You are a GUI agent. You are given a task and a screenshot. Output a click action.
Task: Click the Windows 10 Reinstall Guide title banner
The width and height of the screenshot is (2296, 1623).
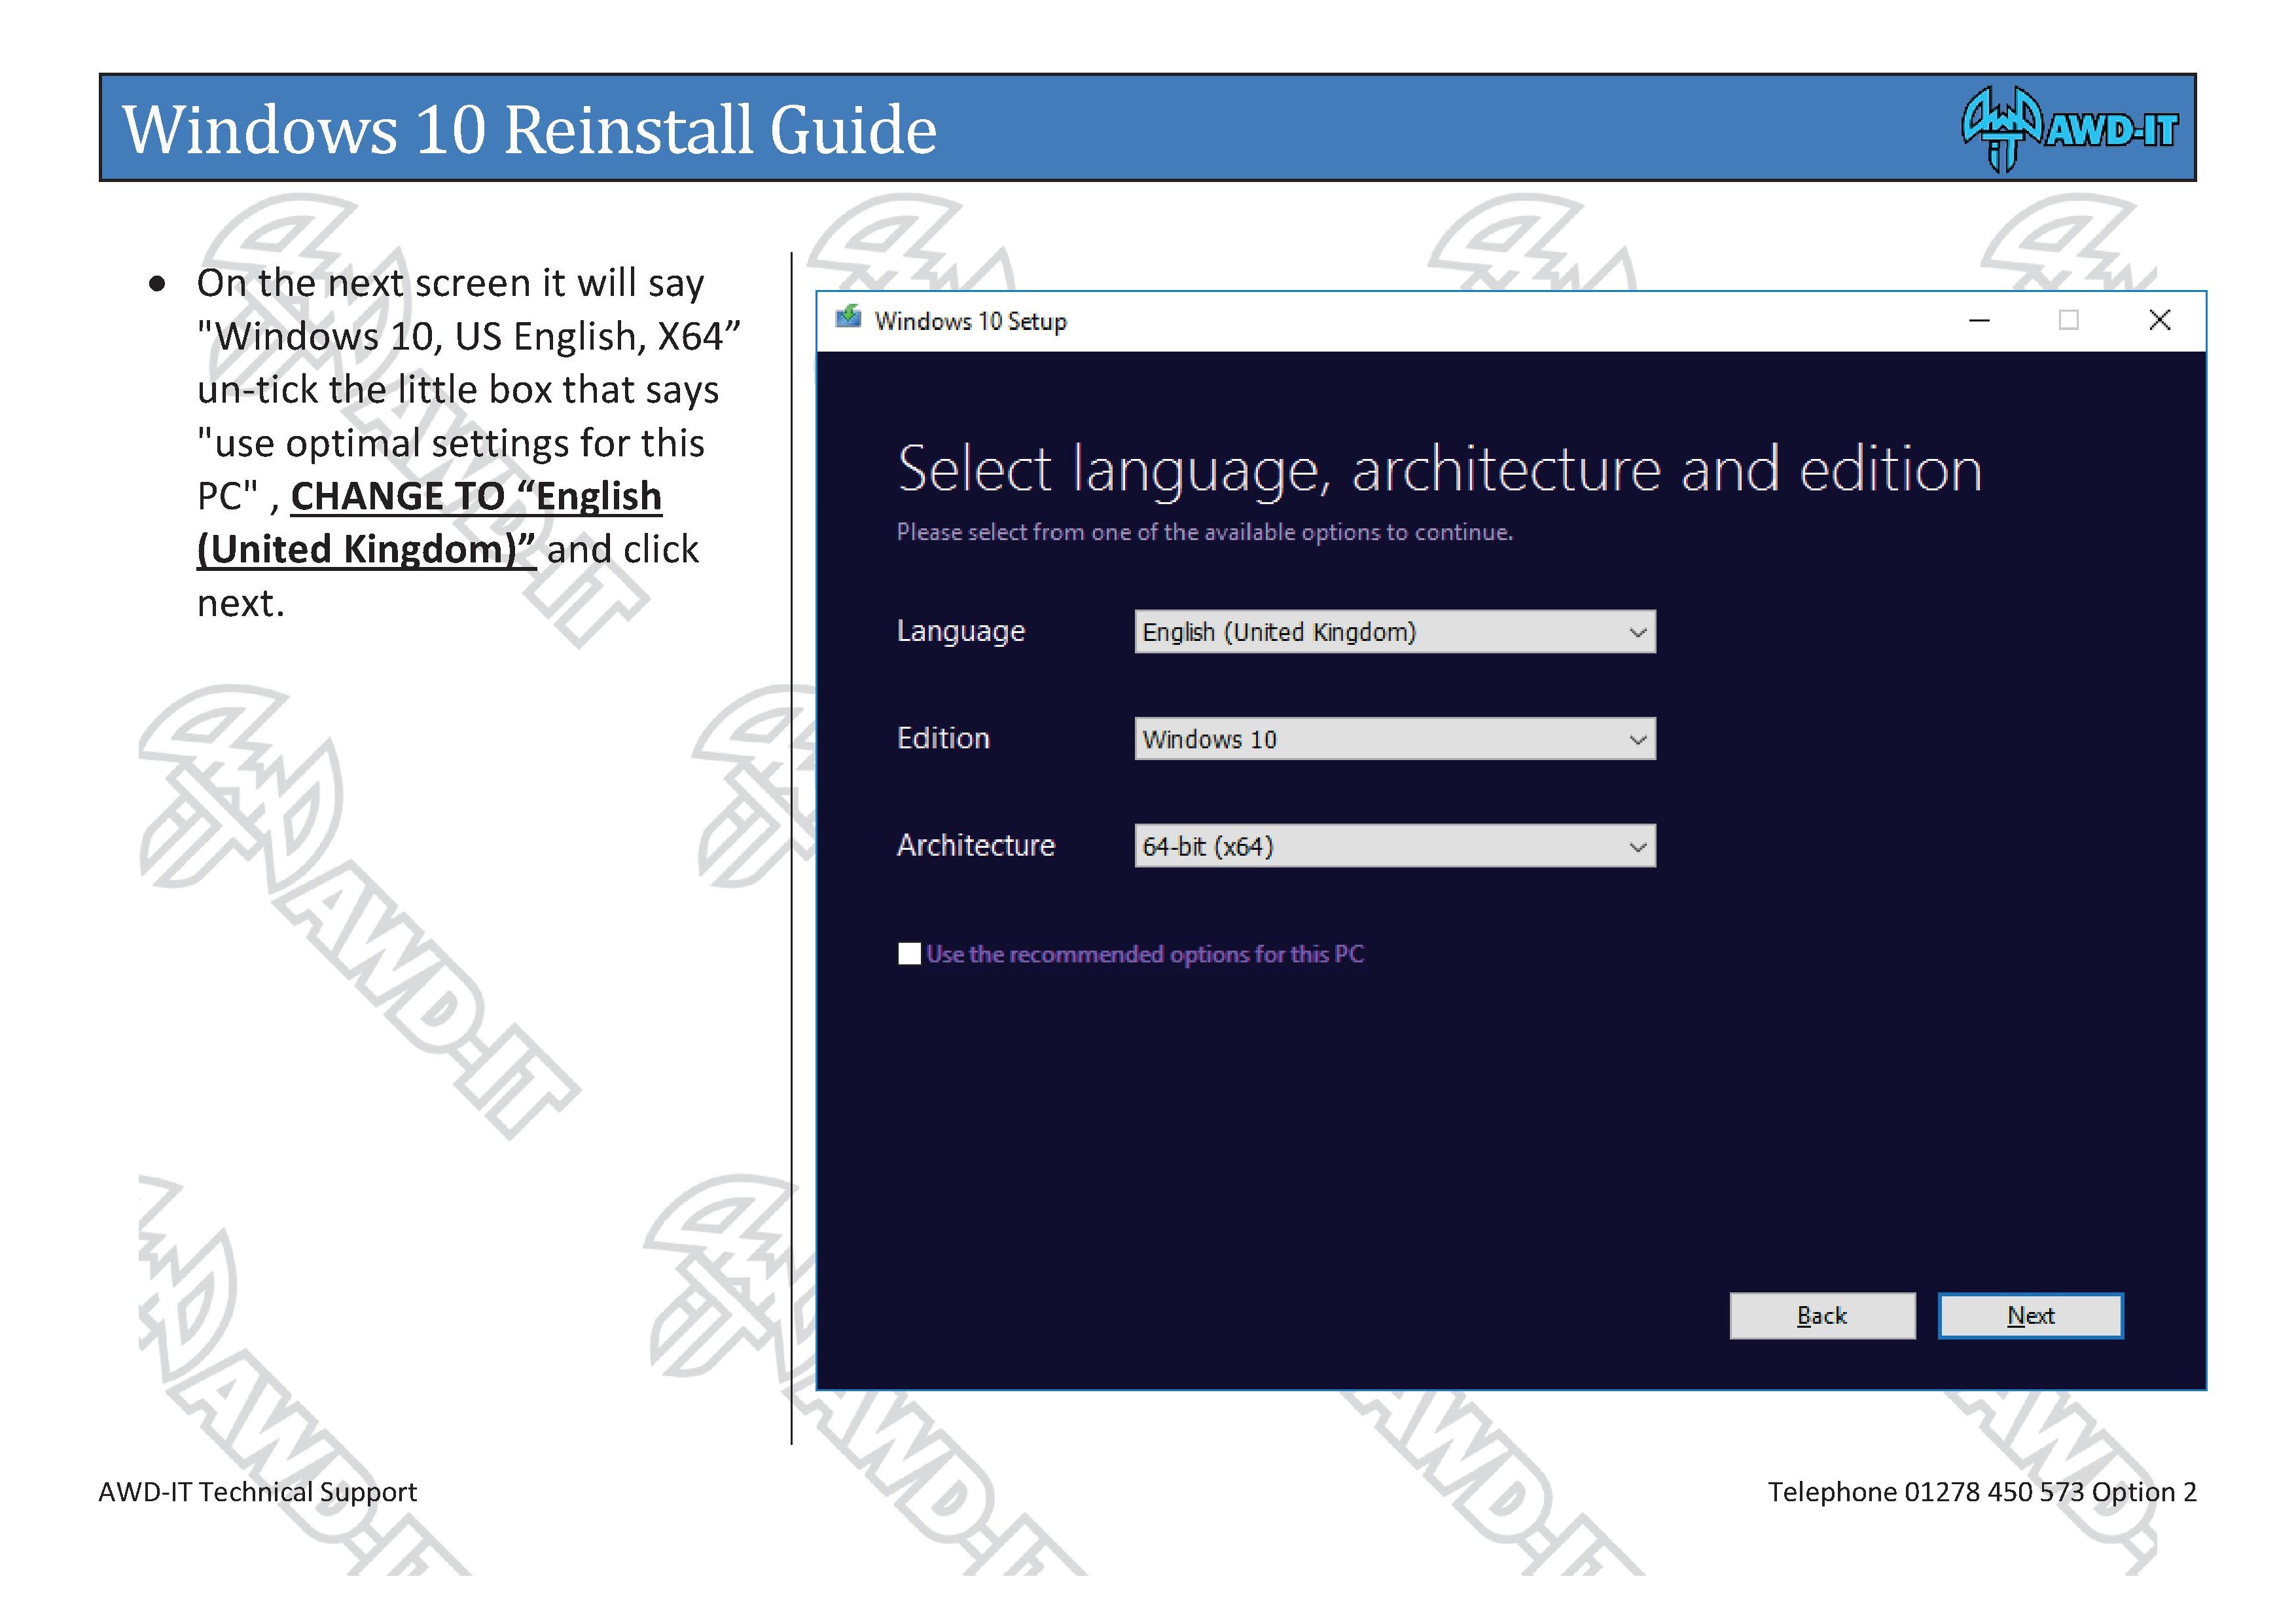(x=1147, y=127)
